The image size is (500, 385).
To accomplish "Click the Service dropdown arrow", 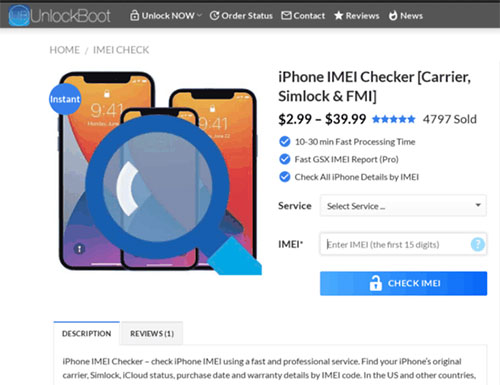I will pos(478,205).
